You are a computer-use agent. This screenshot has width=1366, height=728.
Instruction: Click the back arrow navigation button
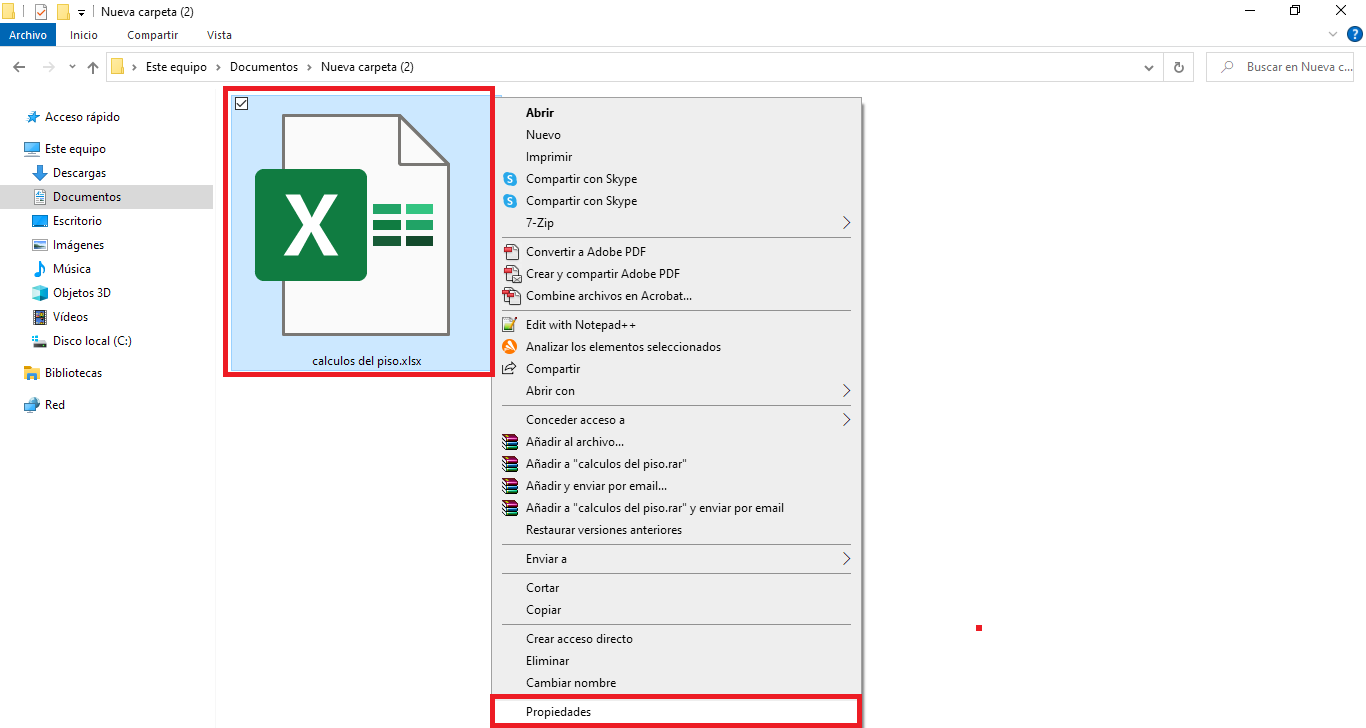19,67
